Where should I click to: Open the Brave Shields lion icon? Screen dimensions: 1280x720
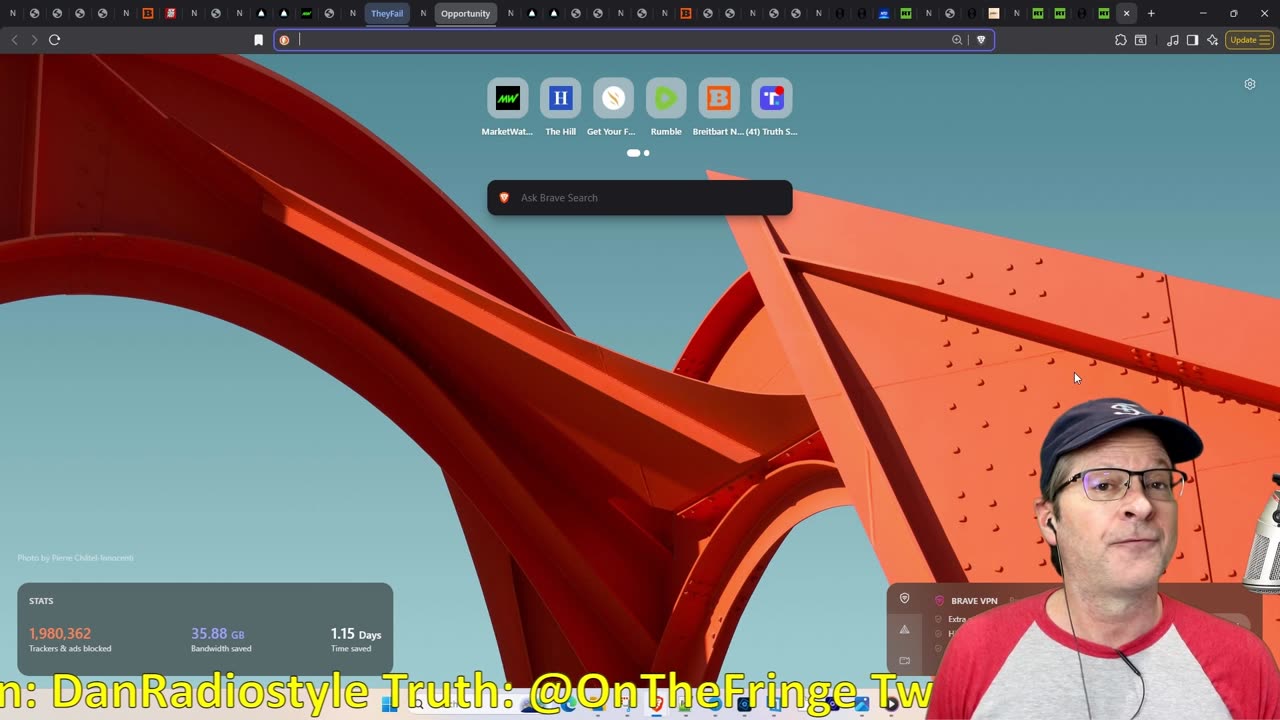[x=981, y=40]
